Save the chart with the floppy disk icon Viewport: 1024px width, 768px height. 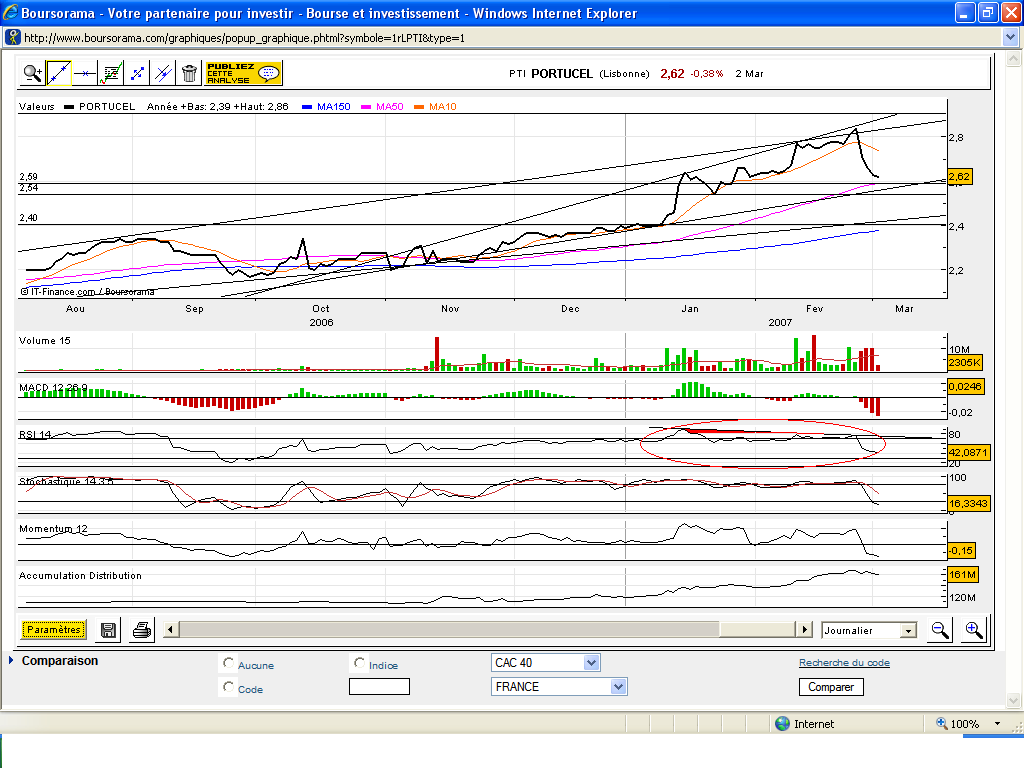[108, 630]
